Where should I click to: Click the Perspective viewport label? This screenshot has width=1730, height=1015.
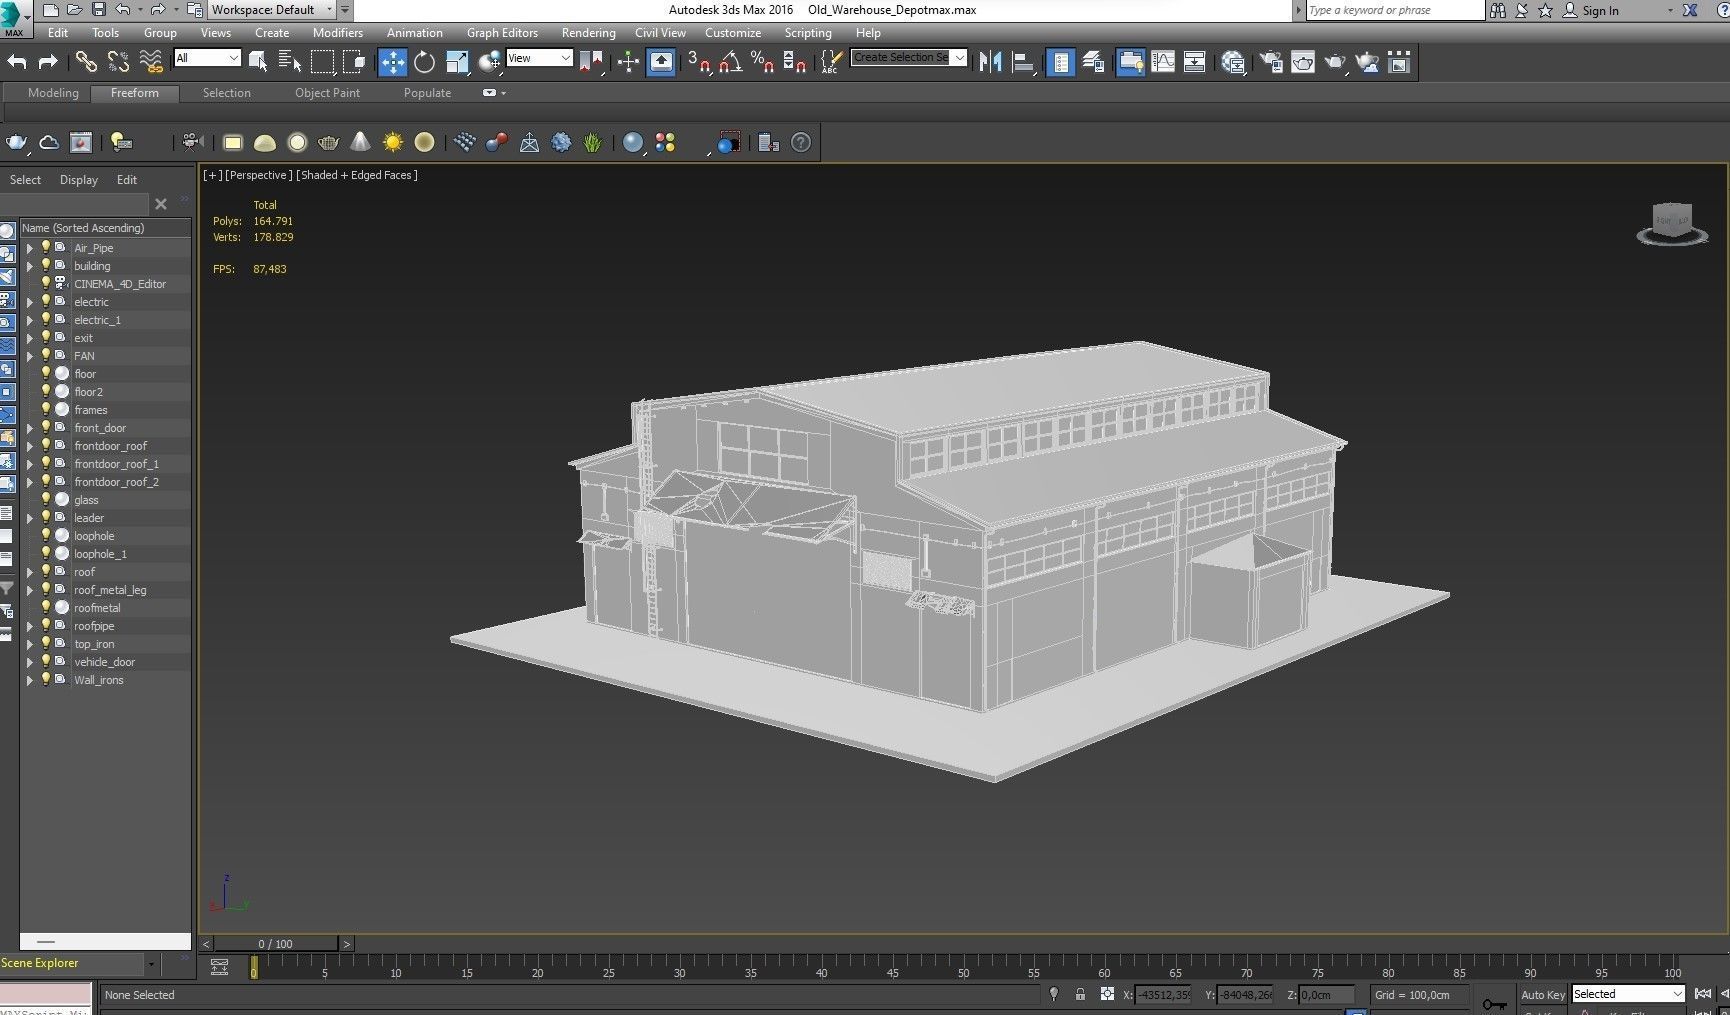pyautogui.click(x=258, y=175)
